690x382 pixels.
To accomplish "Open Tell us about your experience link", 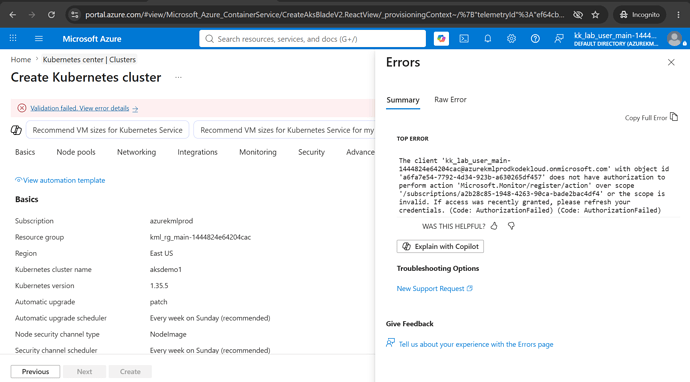I will [476, 344].
